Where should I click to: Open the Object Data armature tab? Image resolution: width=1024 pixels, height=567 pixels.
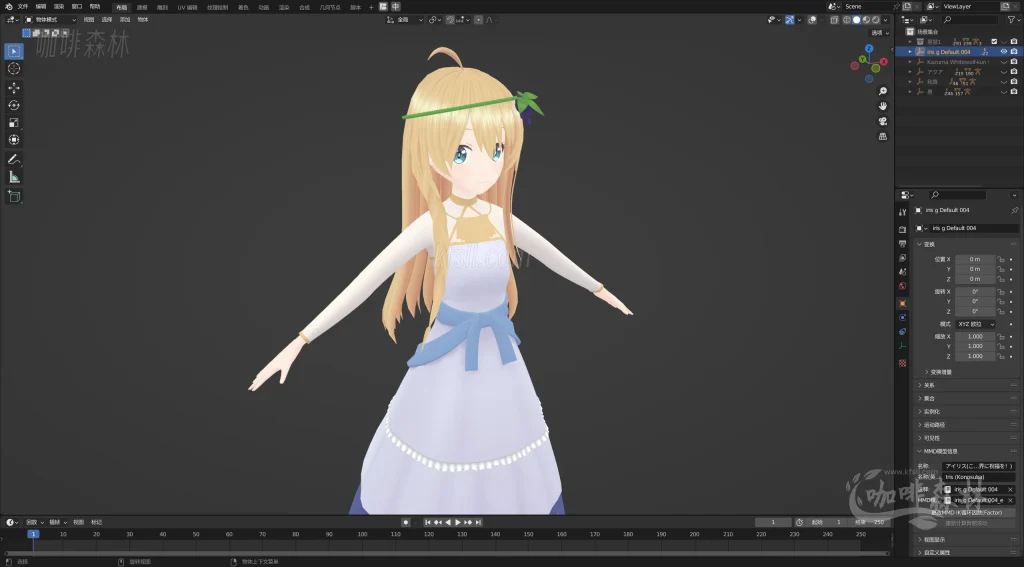pos(903,346)
